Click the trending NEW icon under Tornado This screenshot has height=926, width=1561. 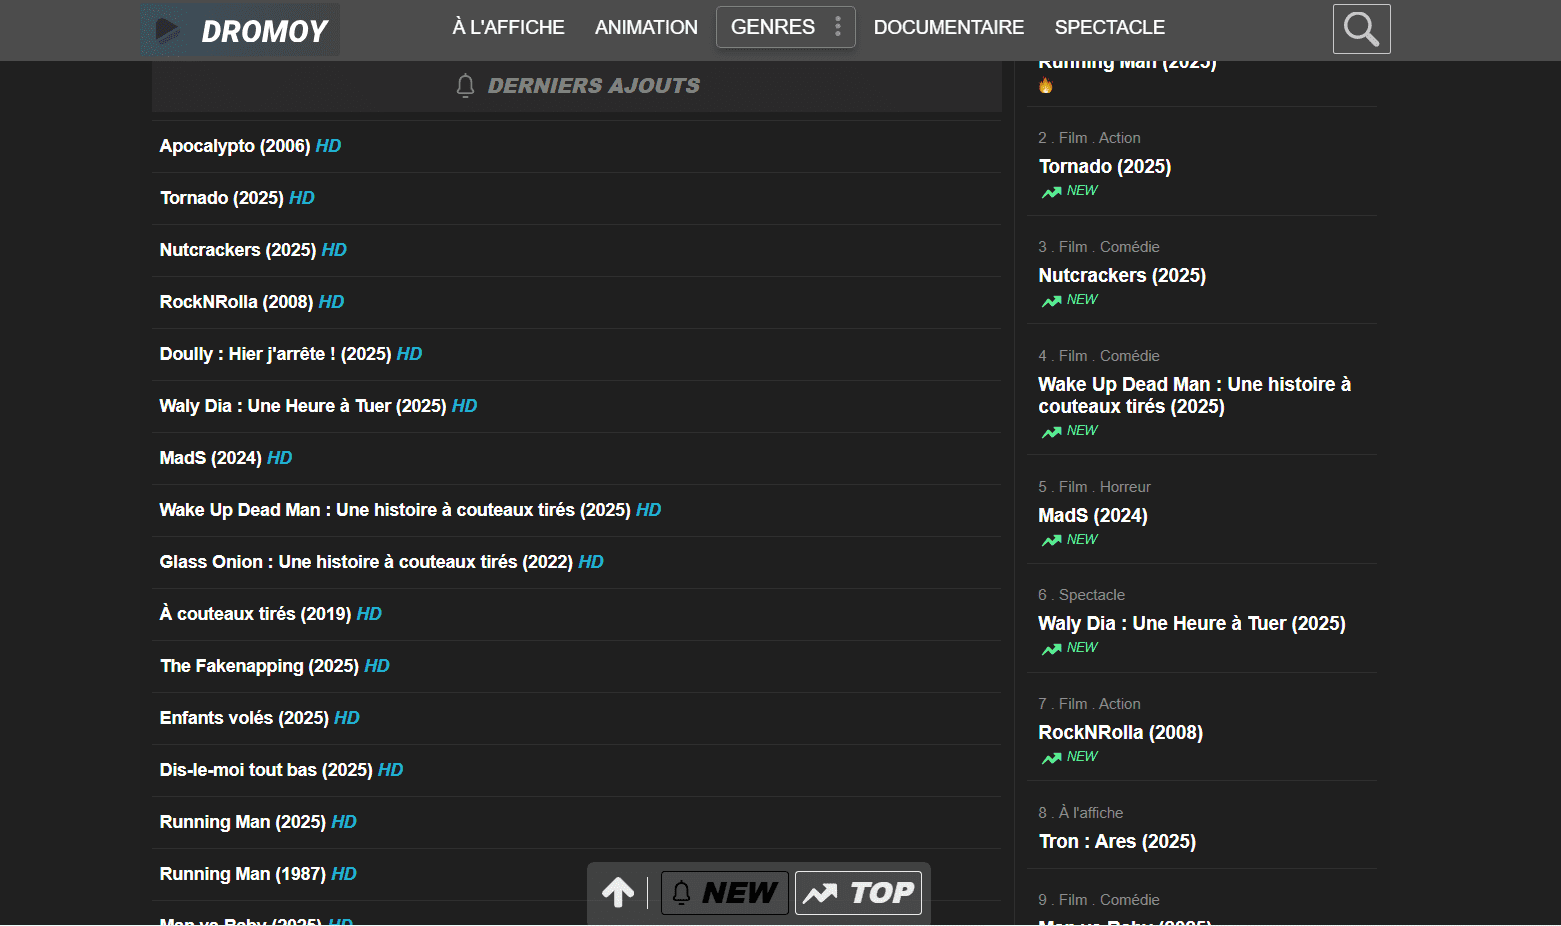coord(1051,192)
